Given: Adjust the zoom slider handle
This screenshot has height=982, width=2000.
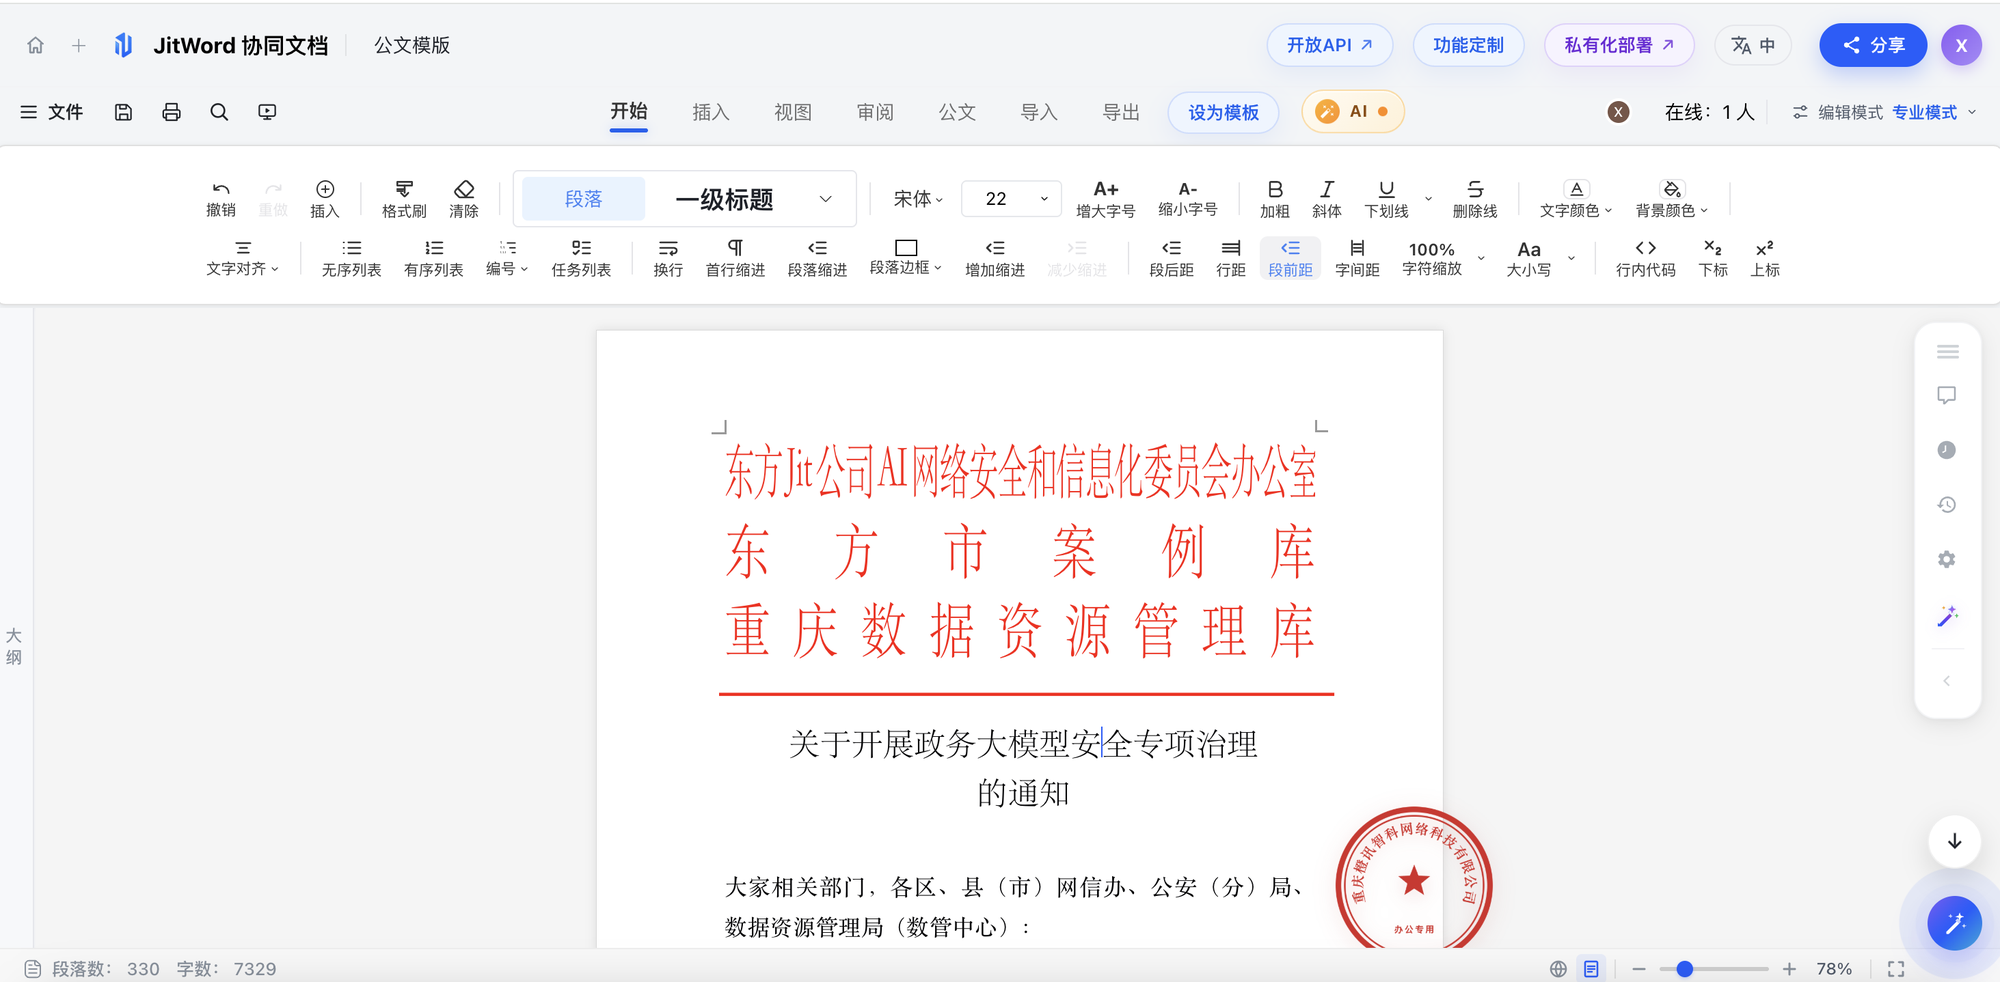Looking at the screenshot, I should [x=1685, y=969].
